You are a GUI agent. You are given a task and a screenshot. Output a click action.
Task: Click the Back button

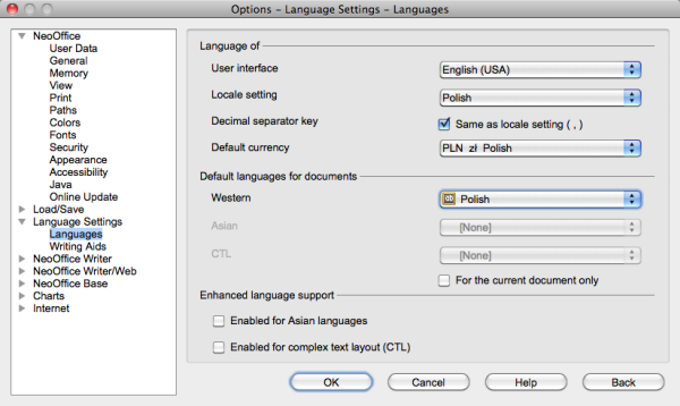[x=623, y=382]
